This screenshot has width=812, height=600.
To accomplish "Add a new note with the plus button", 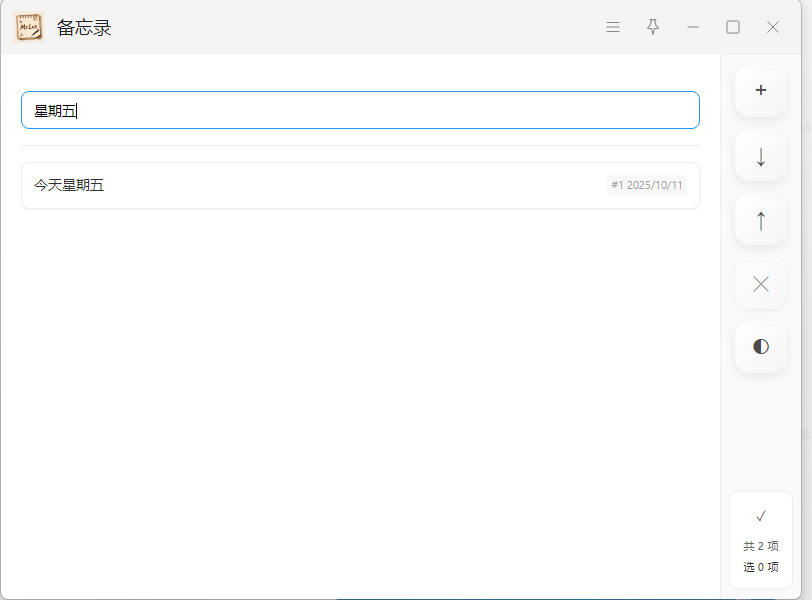I will click(760, 91).
